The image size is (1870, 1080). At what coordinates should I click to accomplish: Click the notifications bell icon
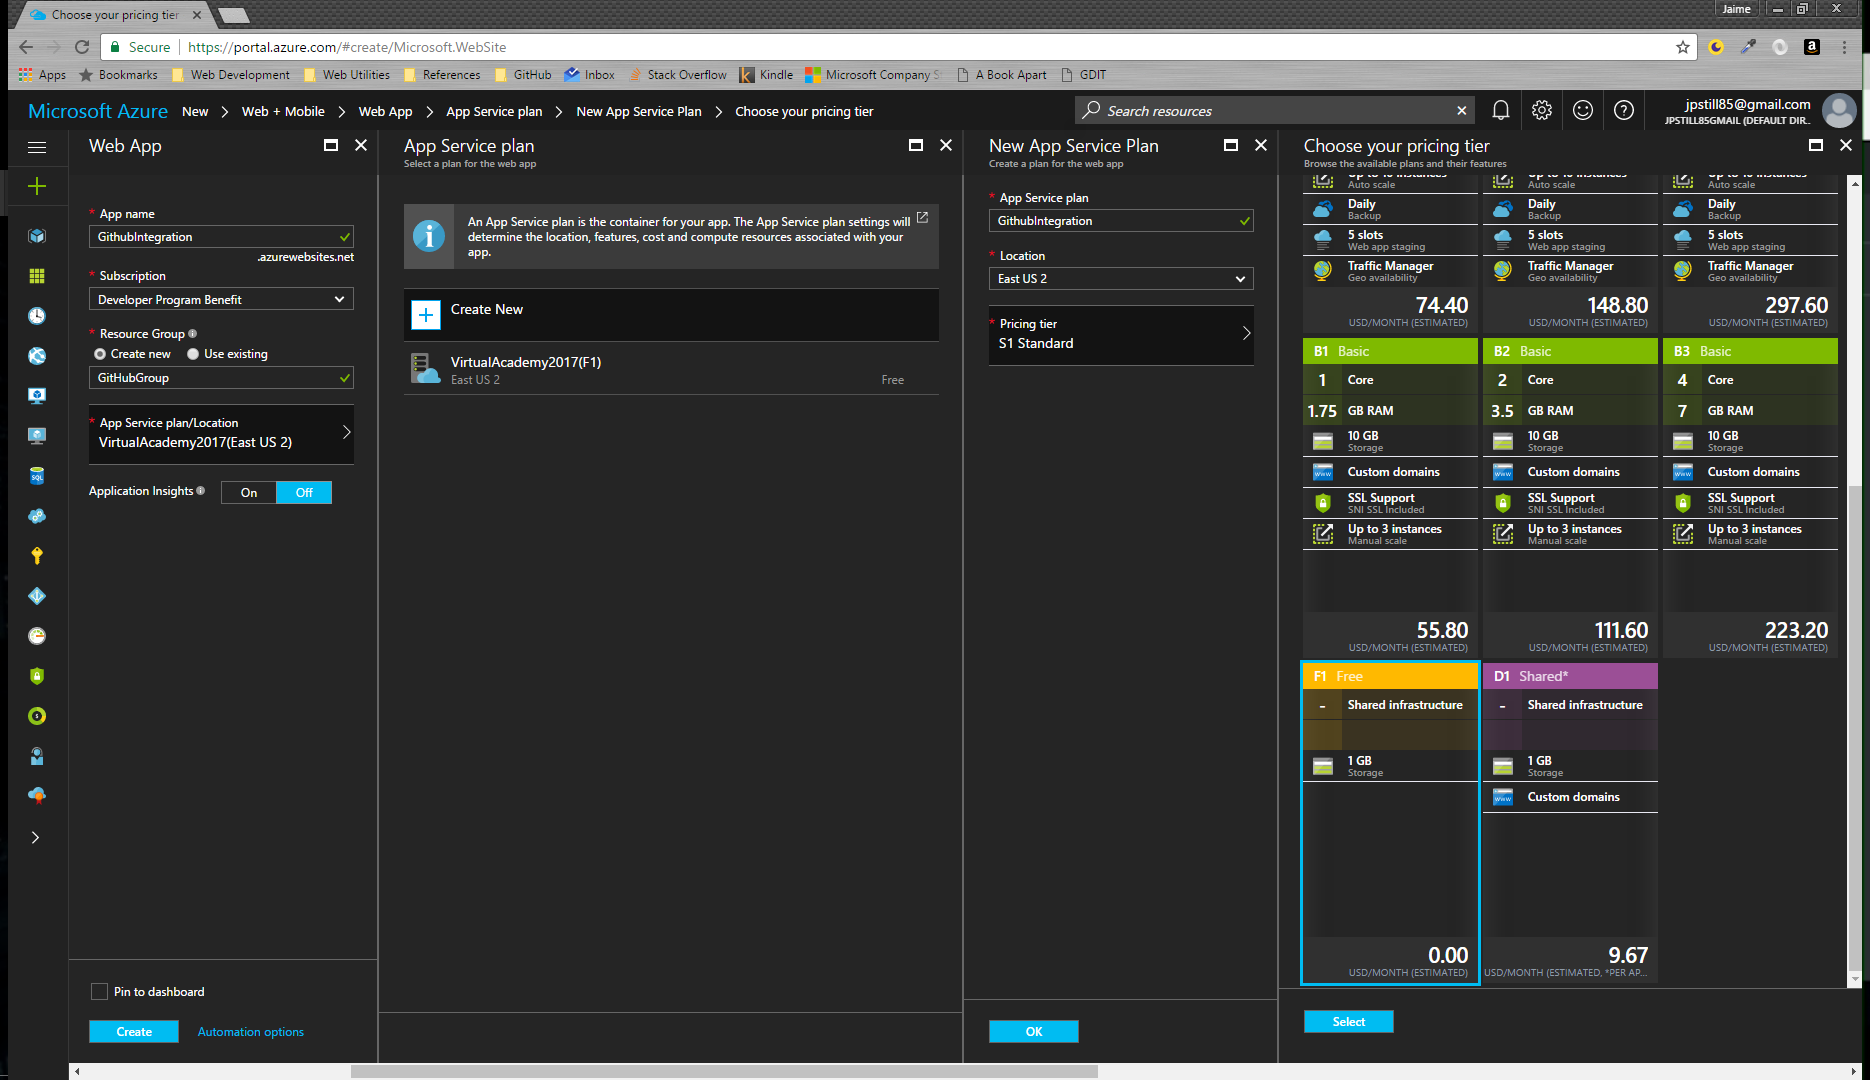coord(1500,110)
